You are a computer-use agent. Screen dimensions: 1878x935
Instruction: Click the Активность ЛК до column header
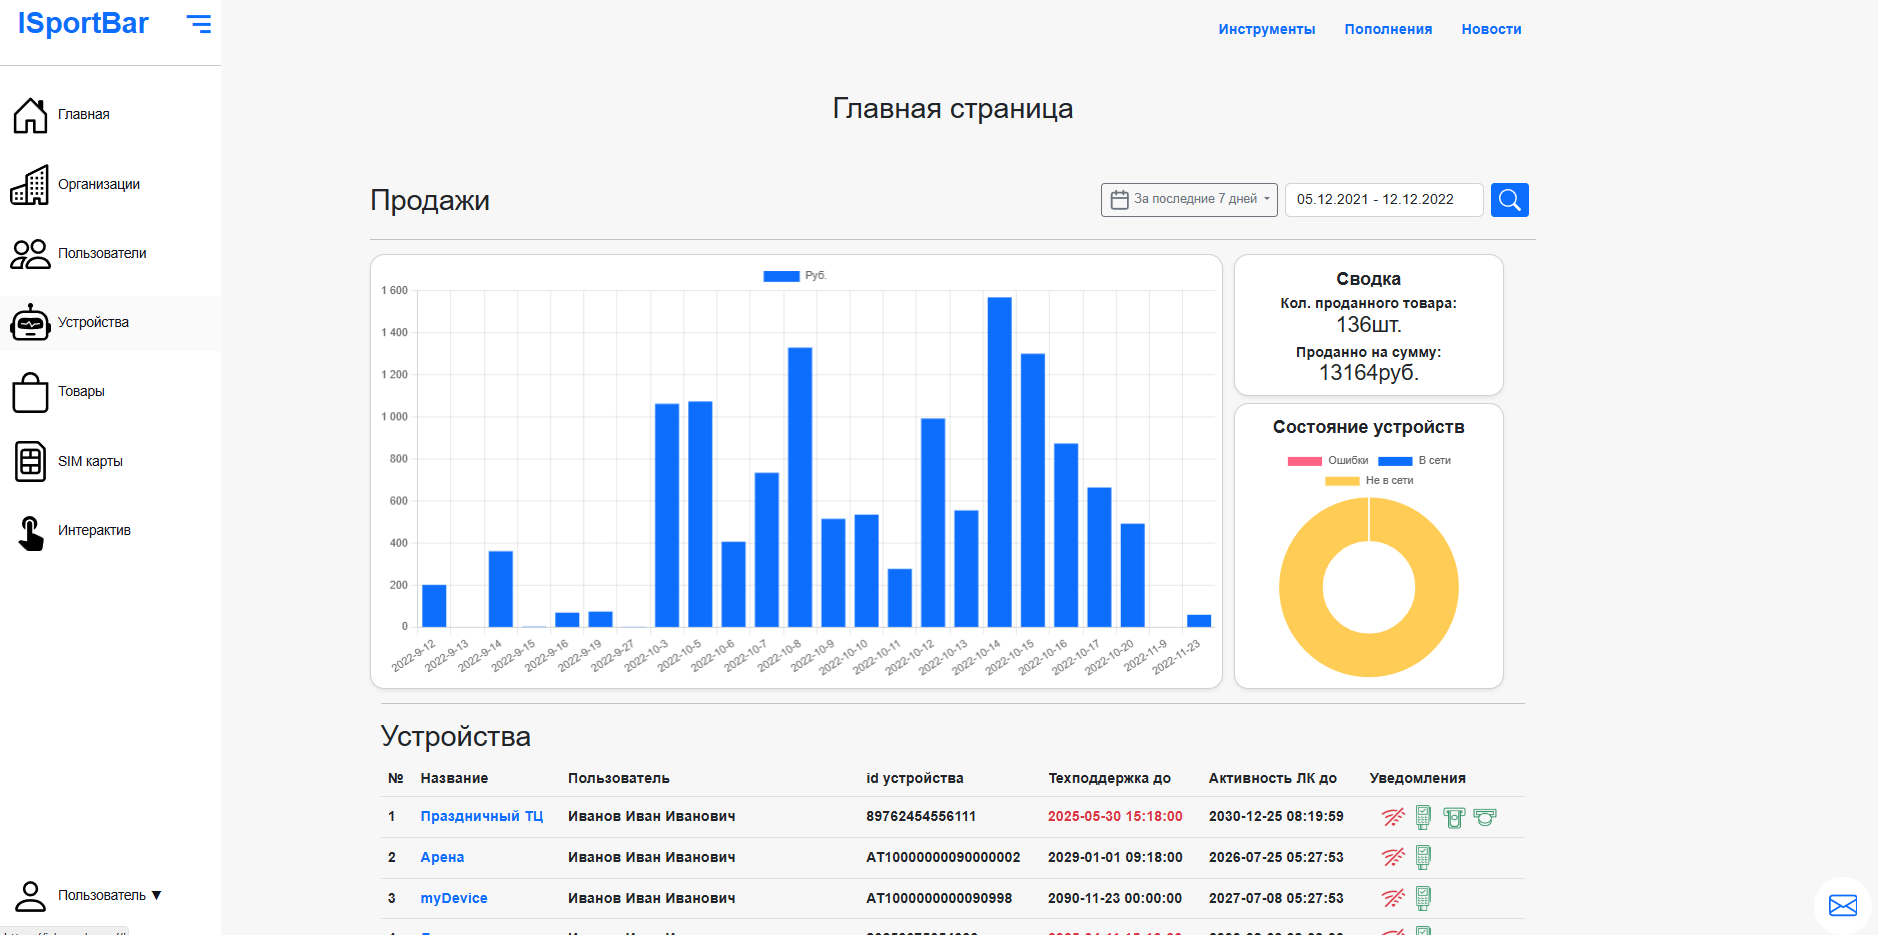click(1272, 778)
